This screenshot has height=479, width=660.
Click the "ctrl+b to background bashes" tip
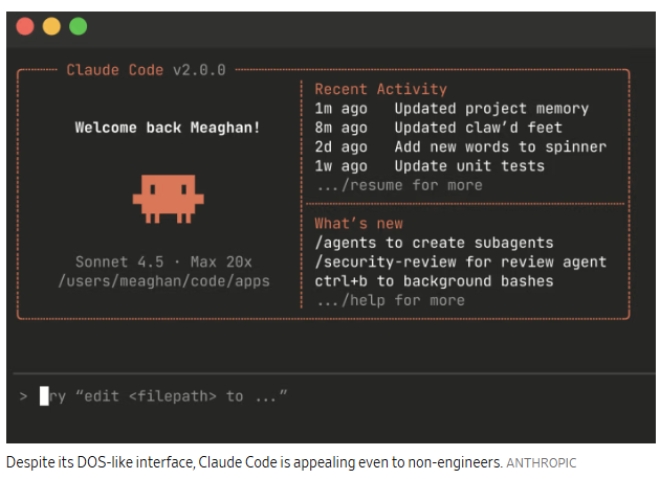coord(433,281)
